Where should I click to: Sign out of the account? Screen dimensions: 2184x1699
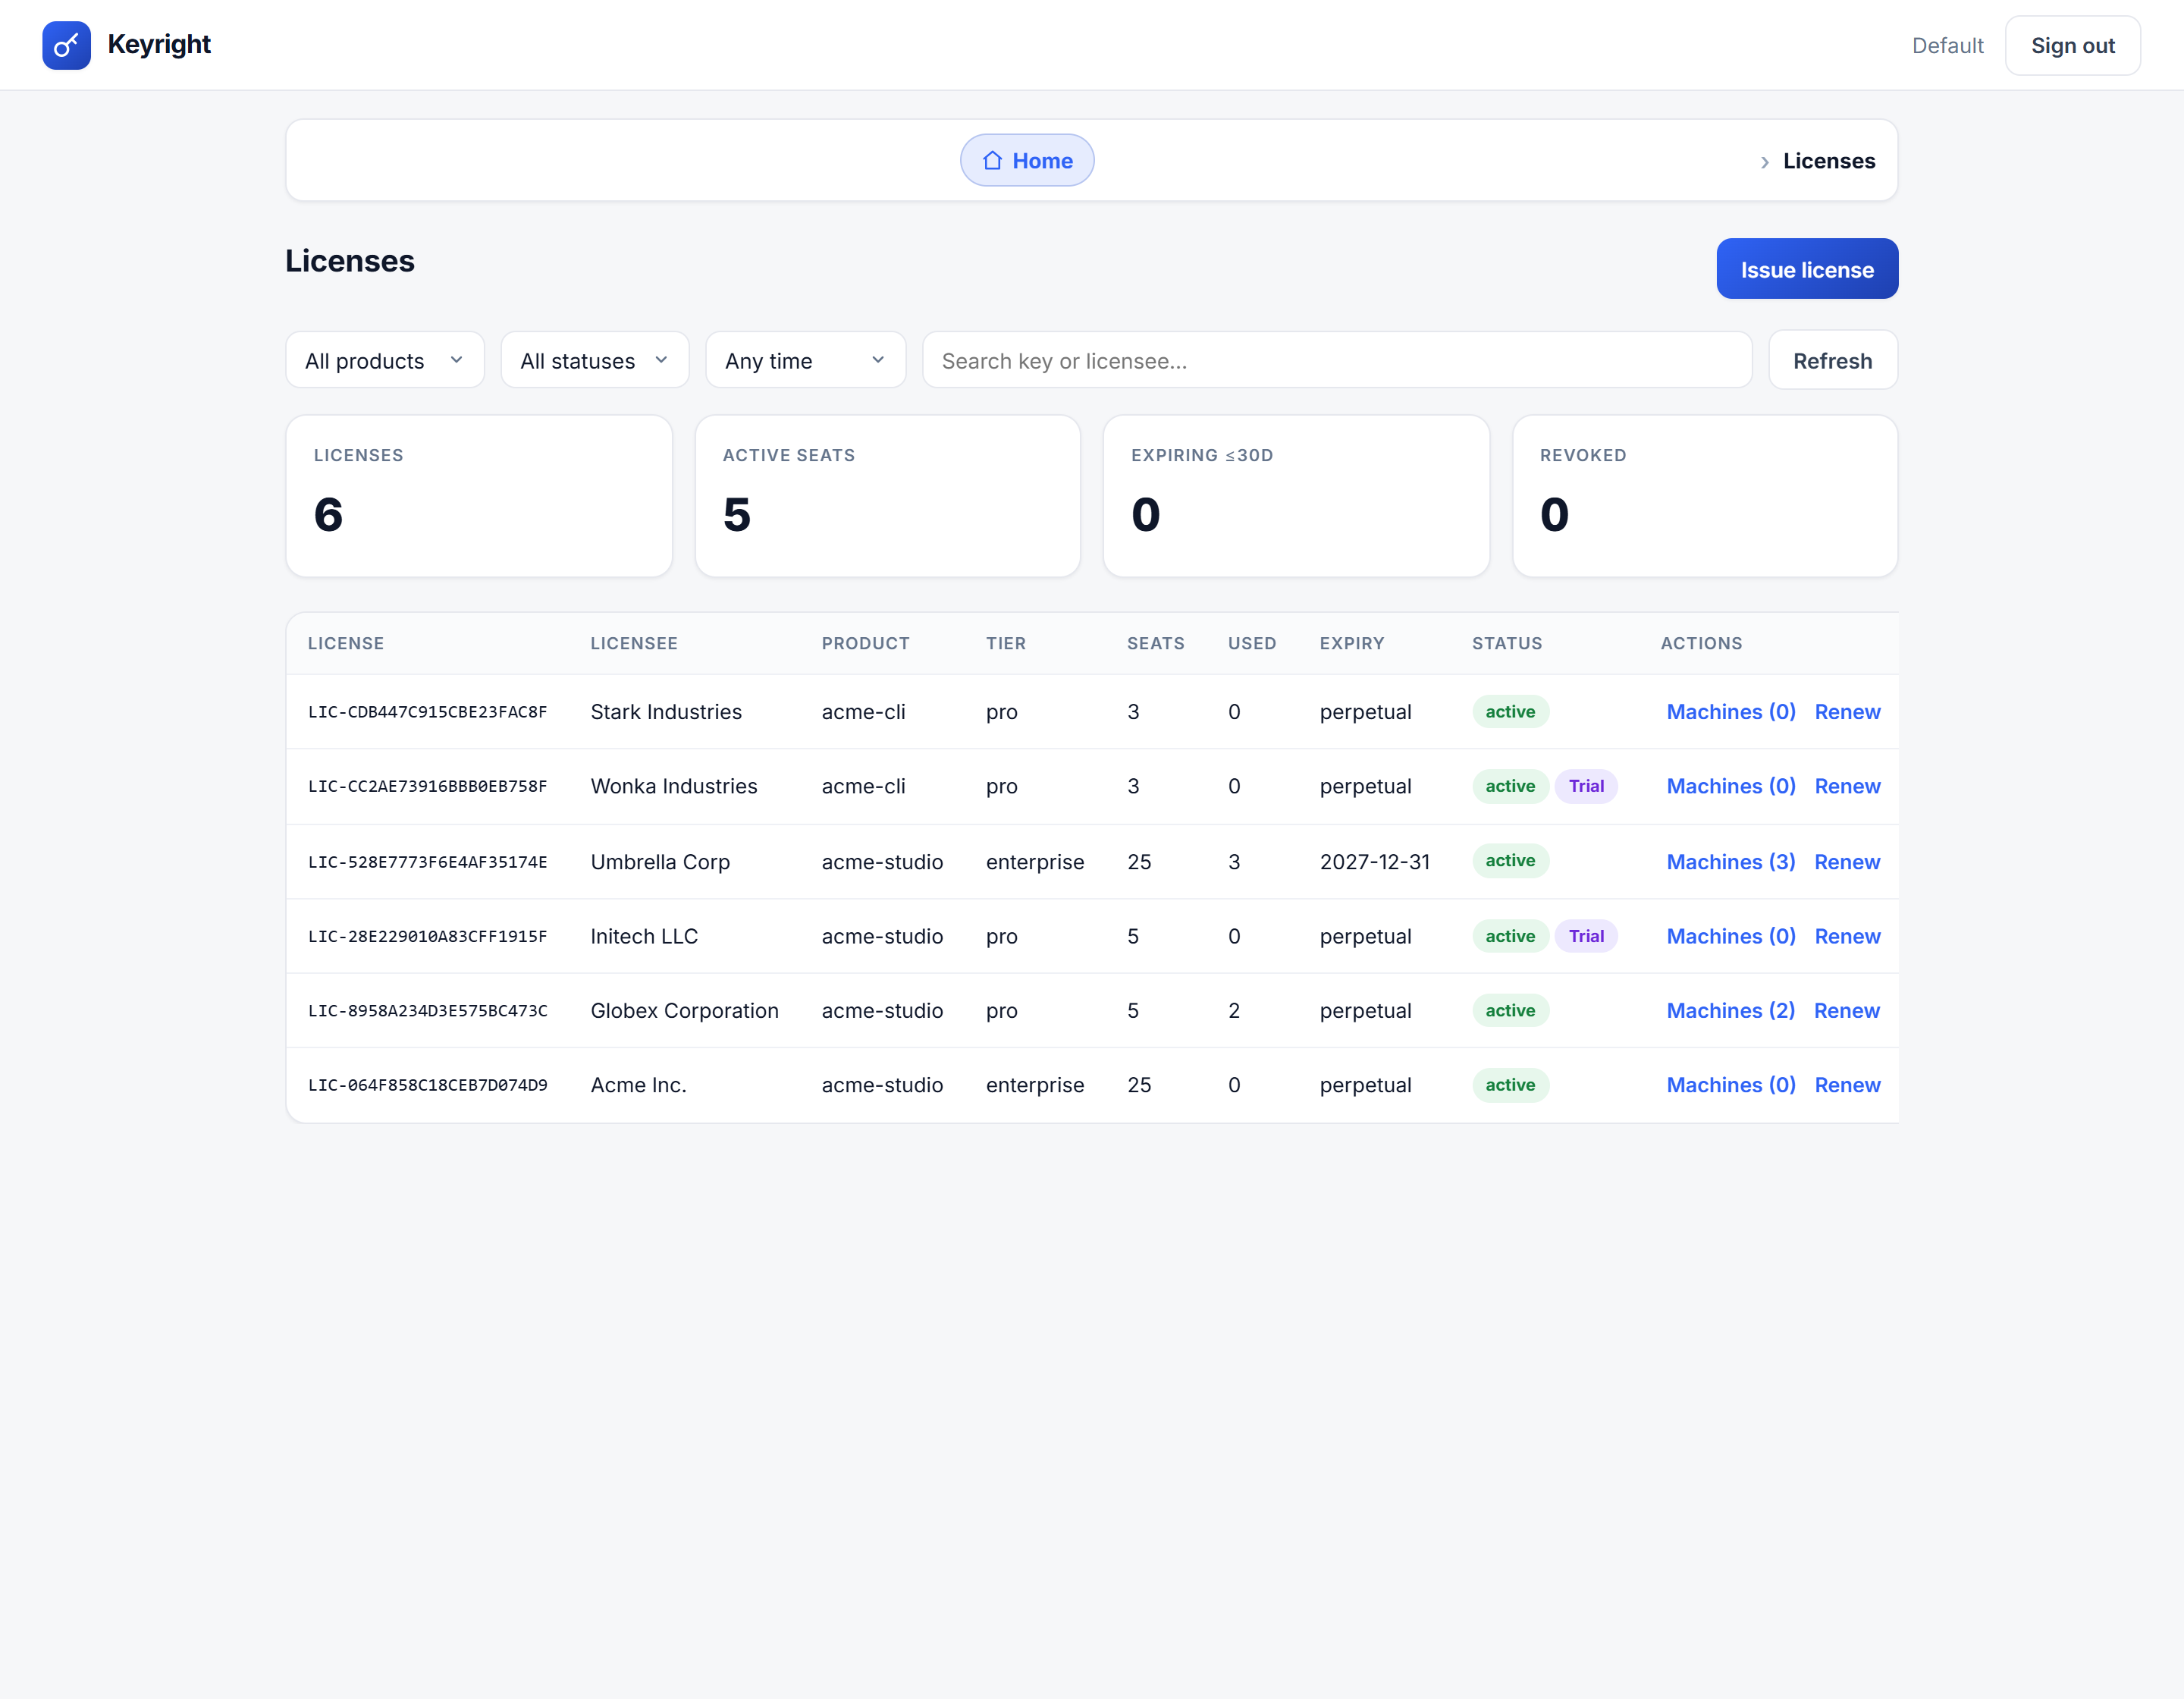point(2072,45)
